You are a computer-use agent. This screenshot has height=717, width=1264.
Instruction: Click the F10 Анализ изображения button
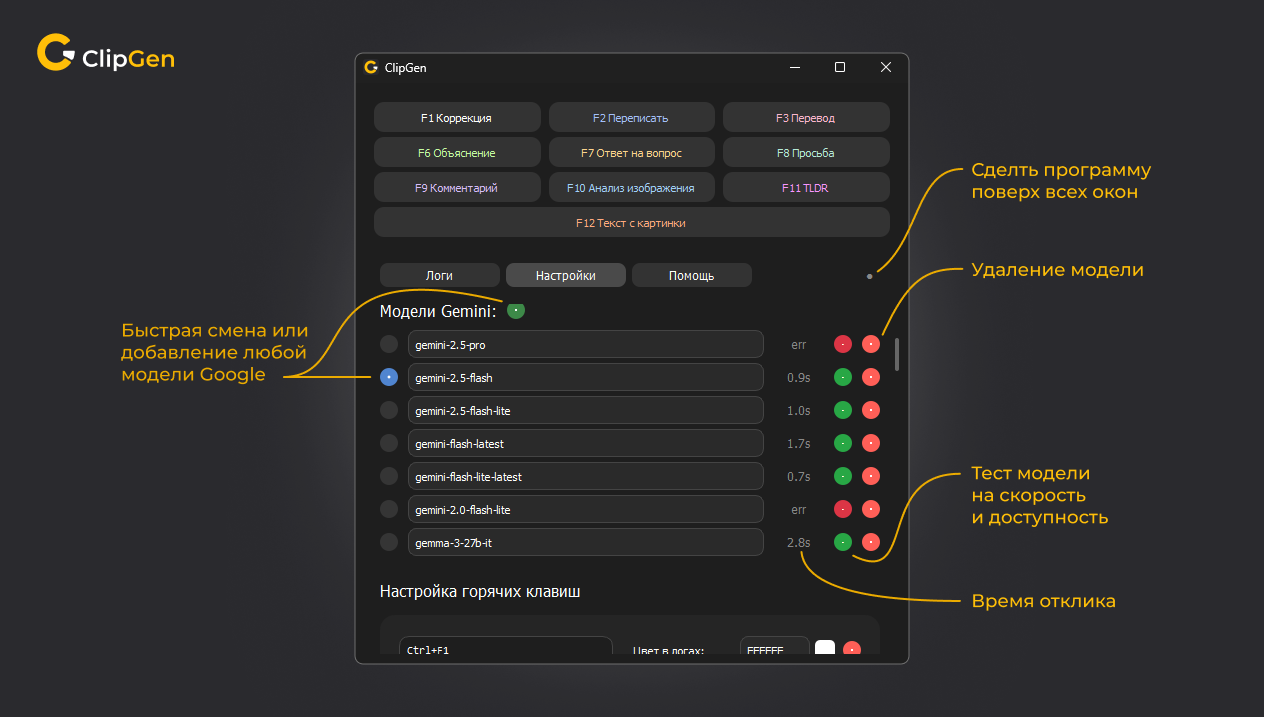click(631, 187)
